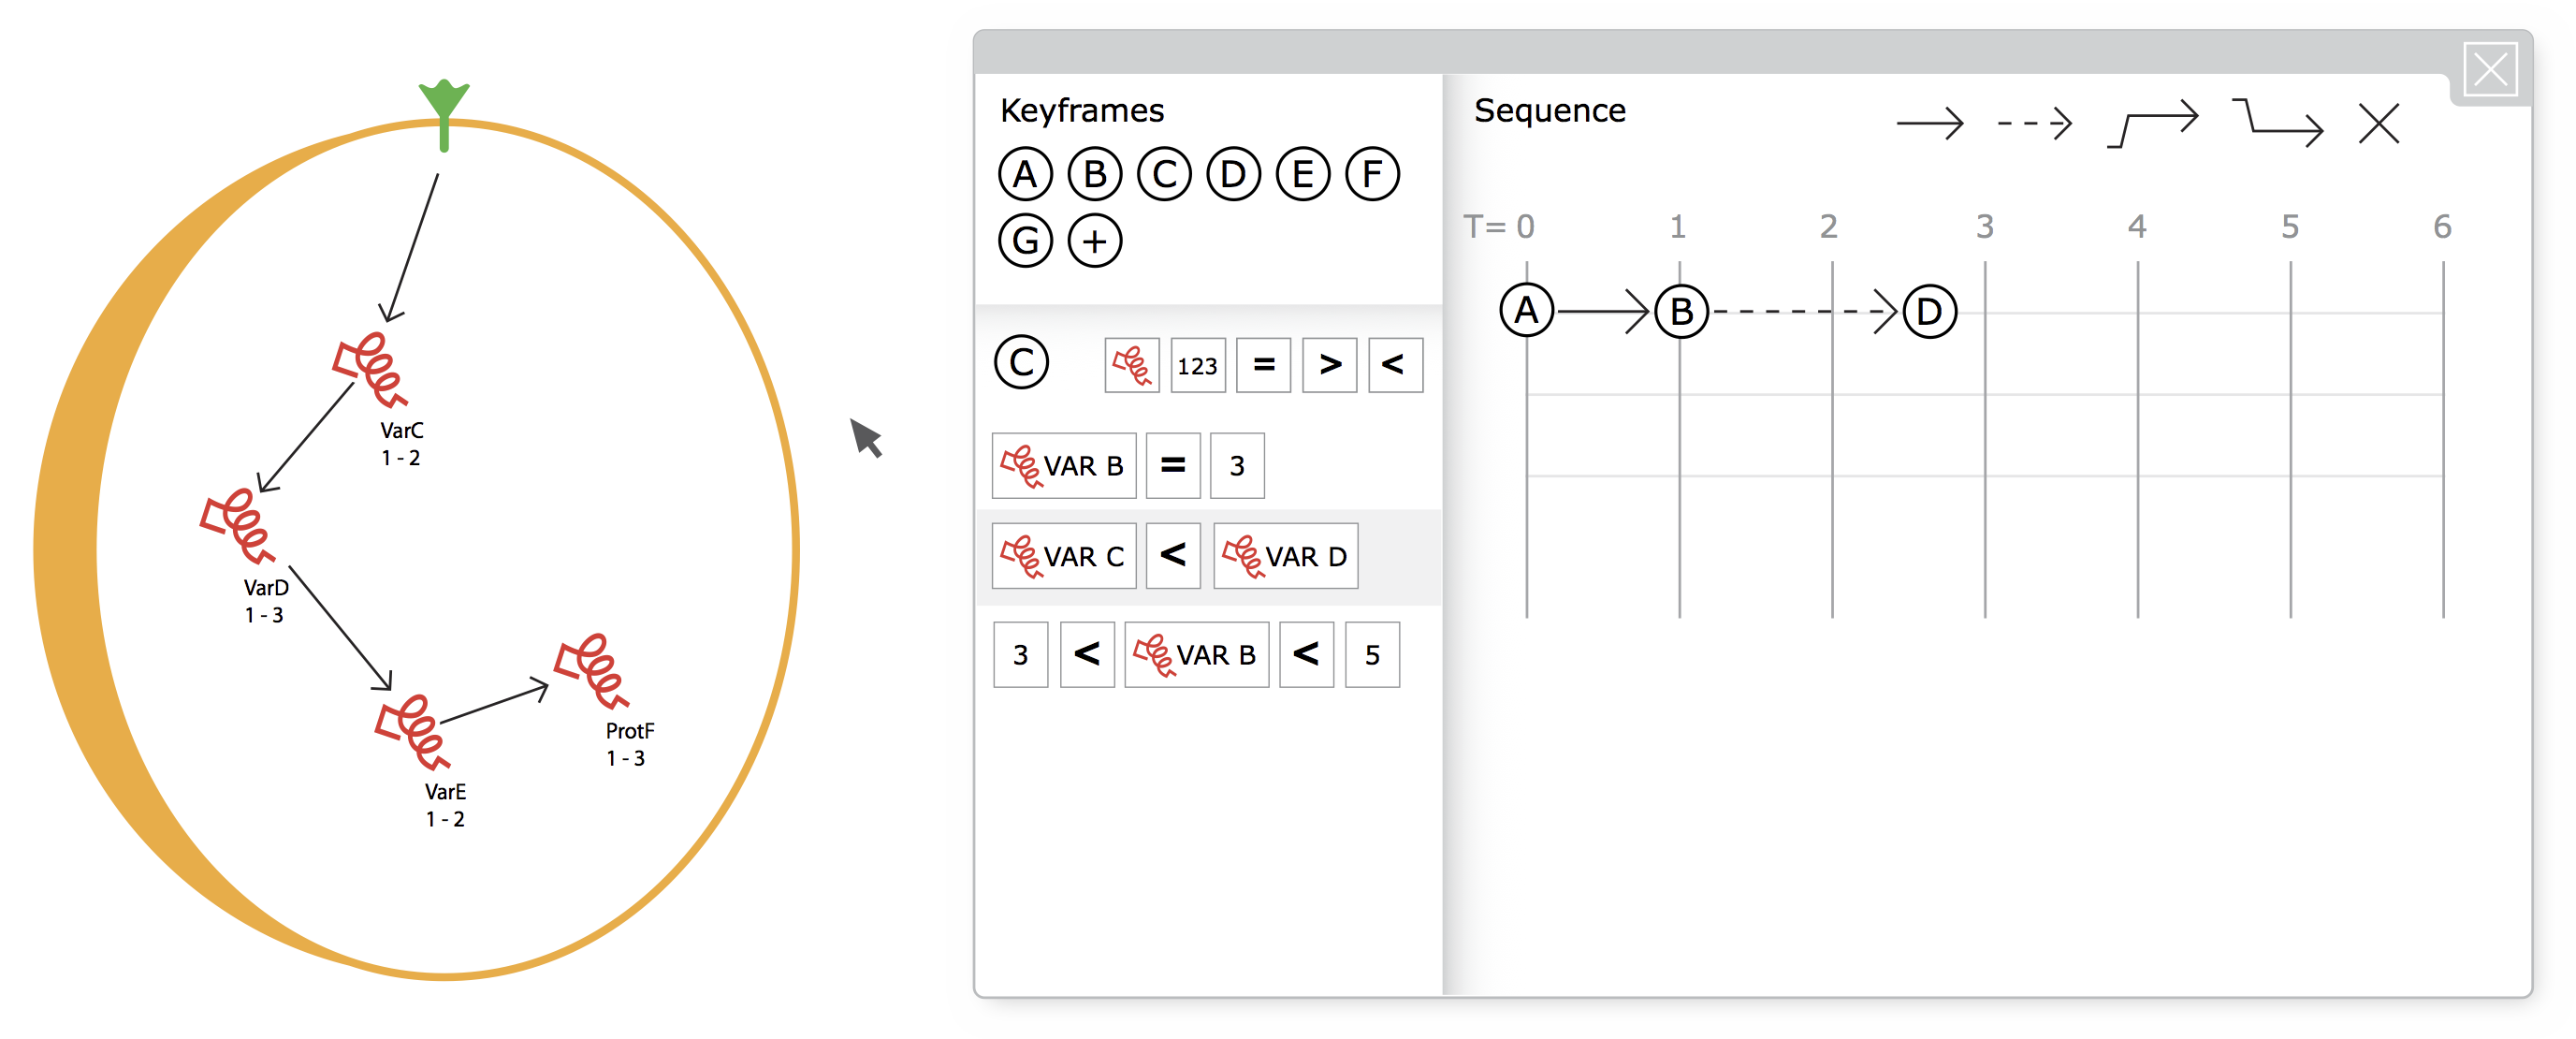
Task: Click VAR B in the range rule
Action: pos(1197,655)
